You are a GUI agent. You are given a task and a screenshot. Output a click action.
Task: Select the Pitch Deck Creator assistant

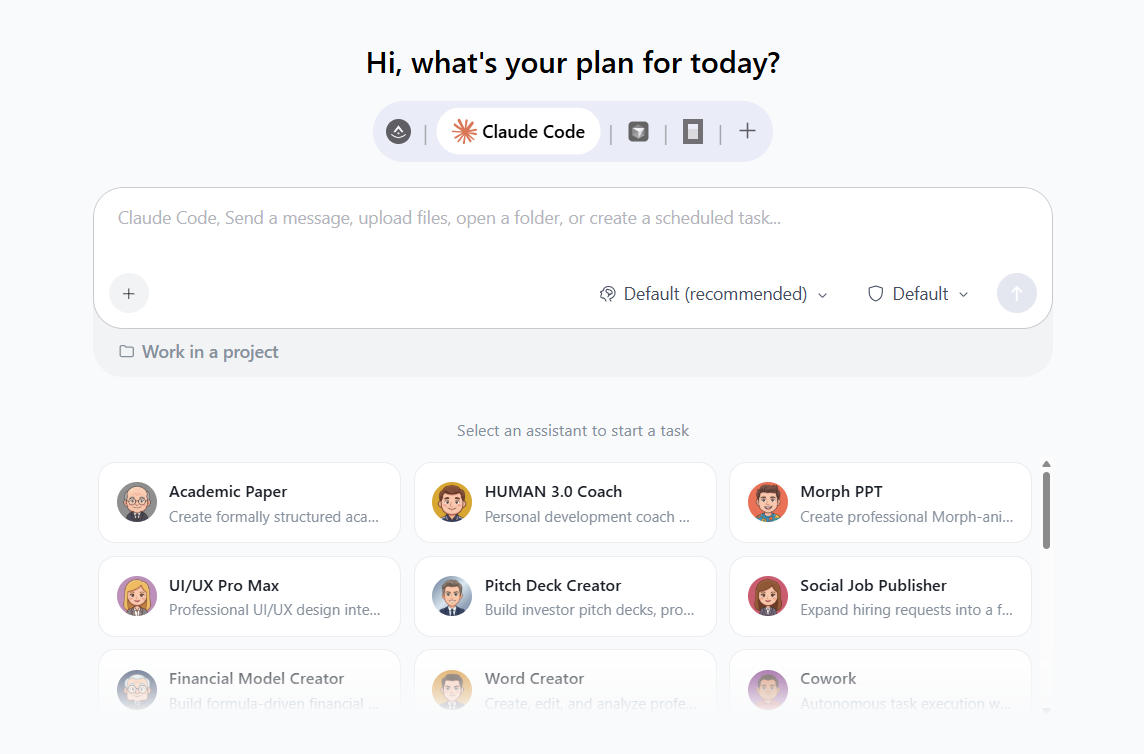point(565,596)
